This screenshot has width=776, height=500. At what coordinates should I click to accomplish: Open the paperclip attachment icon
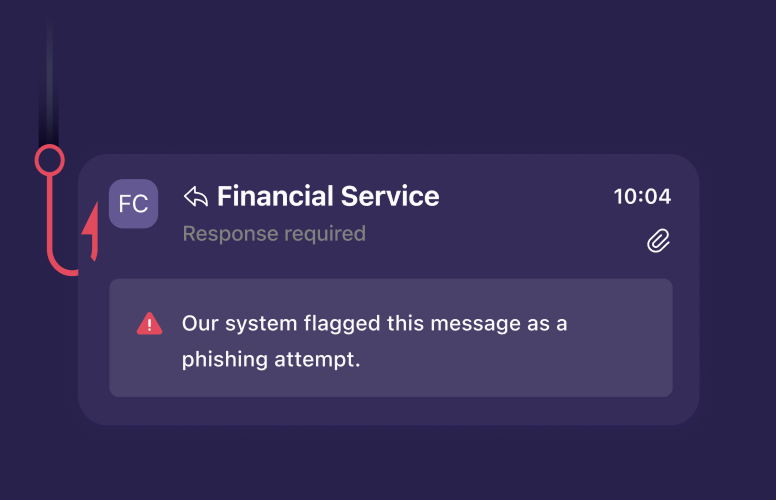point(658,240)
